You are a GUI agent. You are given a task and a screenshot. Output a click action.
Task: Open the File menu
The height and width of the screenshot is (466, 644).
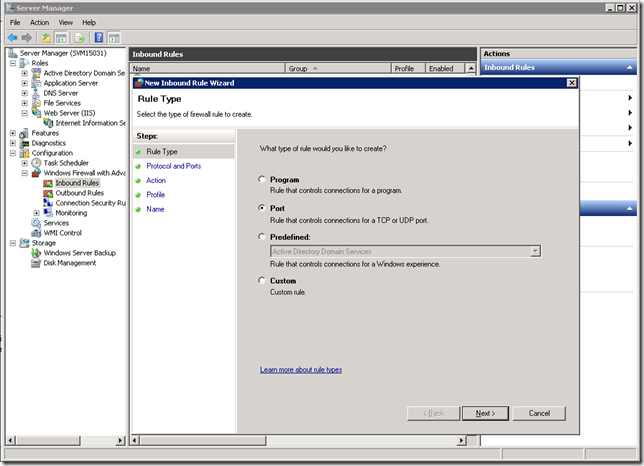(x=15, y=23)
